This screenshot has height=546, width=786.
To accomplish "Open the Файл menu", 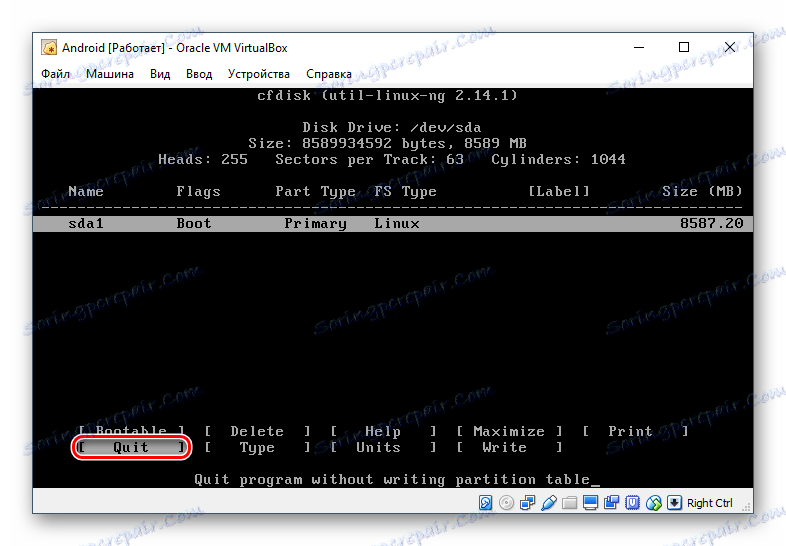I will pyautogui.click(x=56, y=74).
